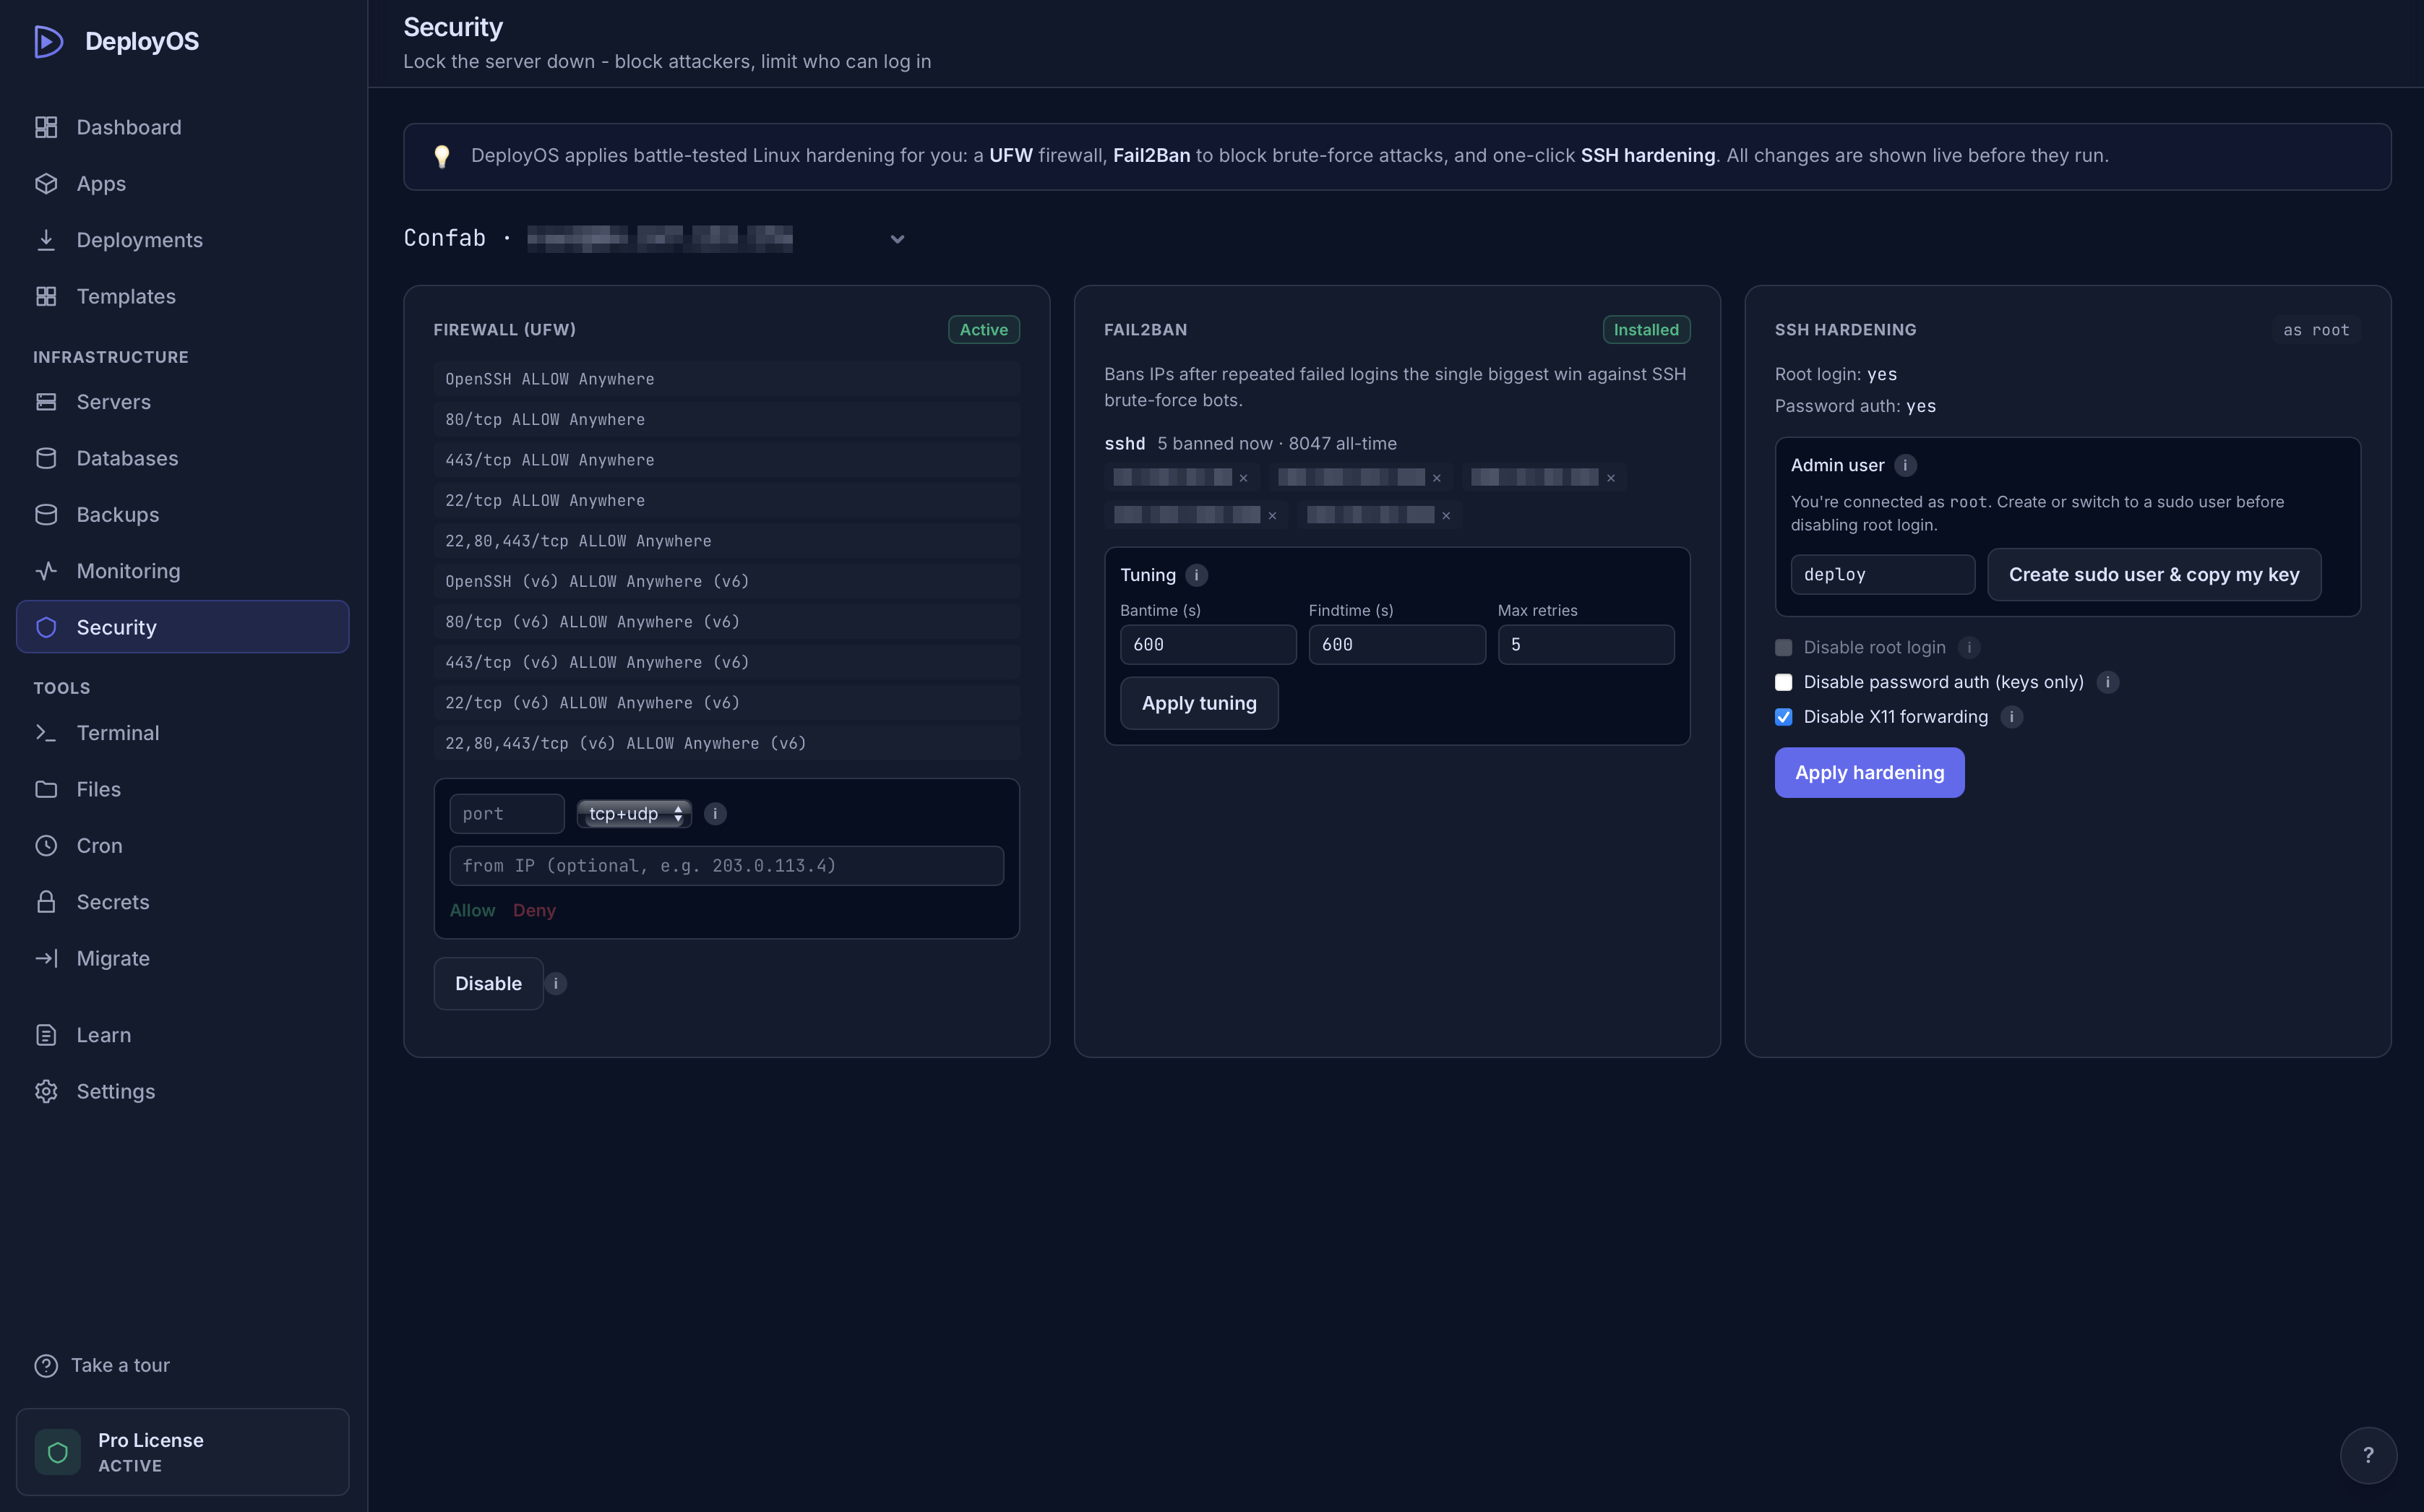This screenshot has width=2424, height=1512.
Task: Focus the from IP optional field
Action: [726, 866]
